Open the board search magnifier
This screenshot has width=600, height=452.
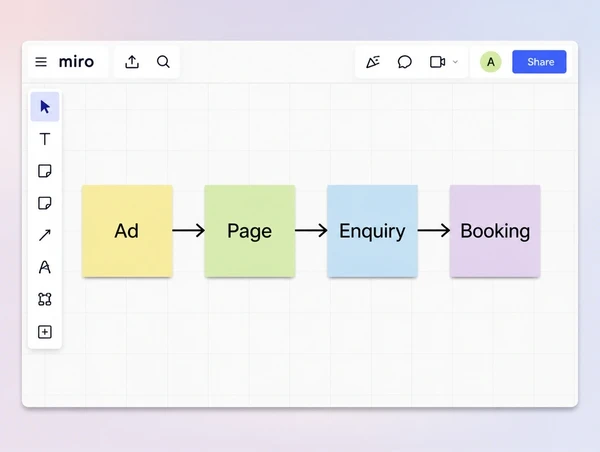coord(163,62)
